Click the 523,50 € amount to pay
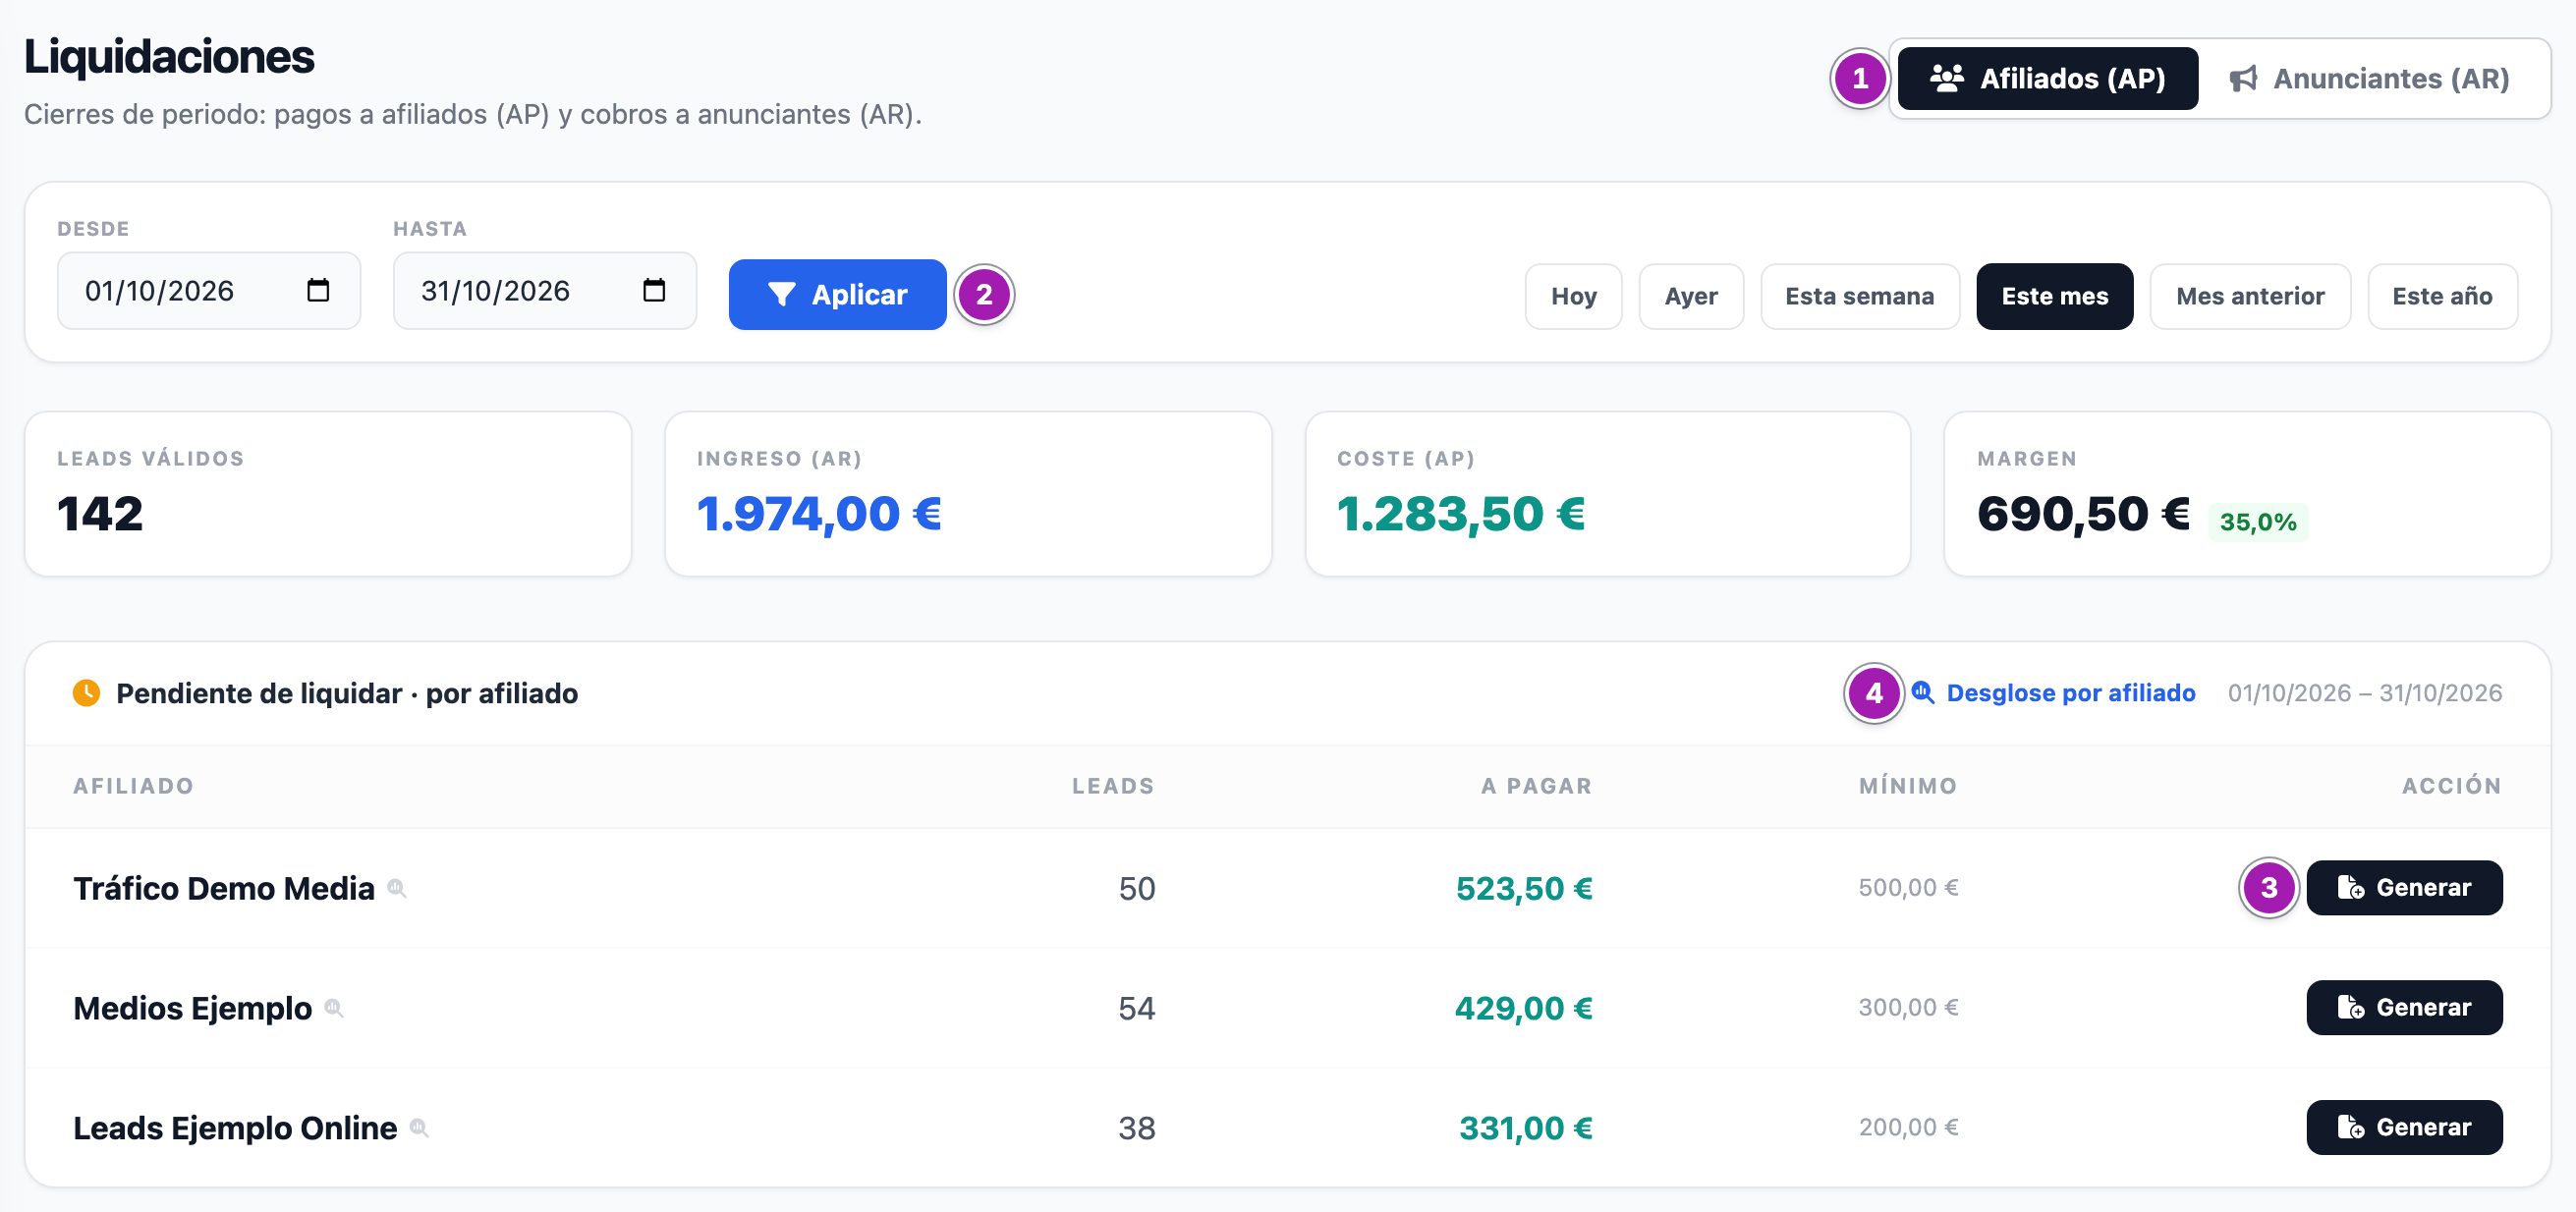The image size is (2576, 1212). point(1524,888)
